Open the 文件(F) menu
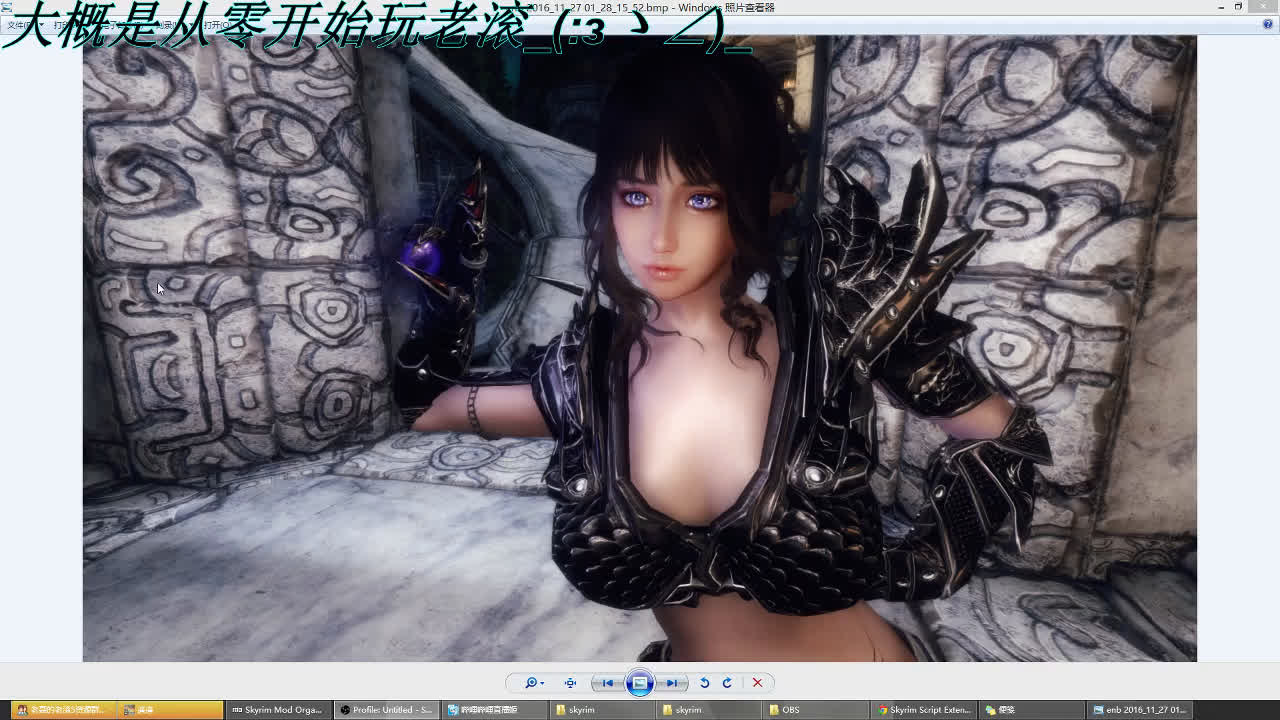The width and height of the screenshot is (1280, 720). [x=15, y=25]
